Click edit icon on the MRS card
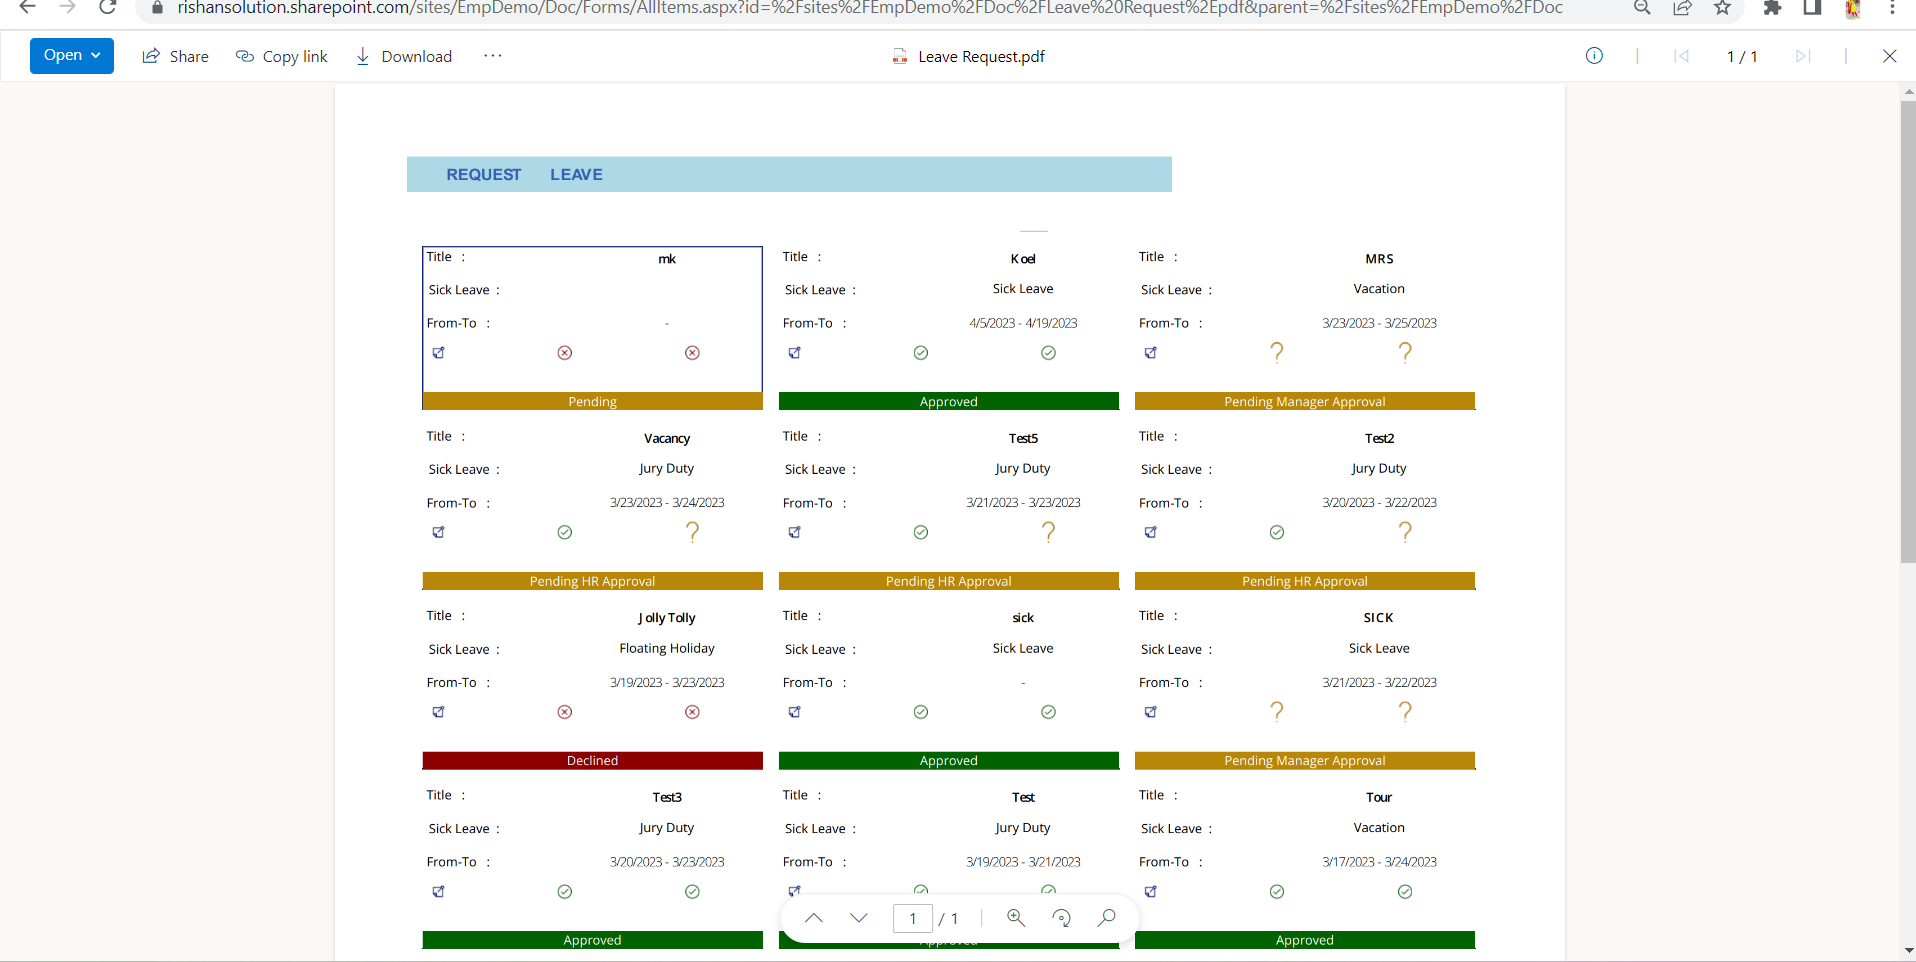Screen dimensions: 1916x962 (x=1151, y=353)
